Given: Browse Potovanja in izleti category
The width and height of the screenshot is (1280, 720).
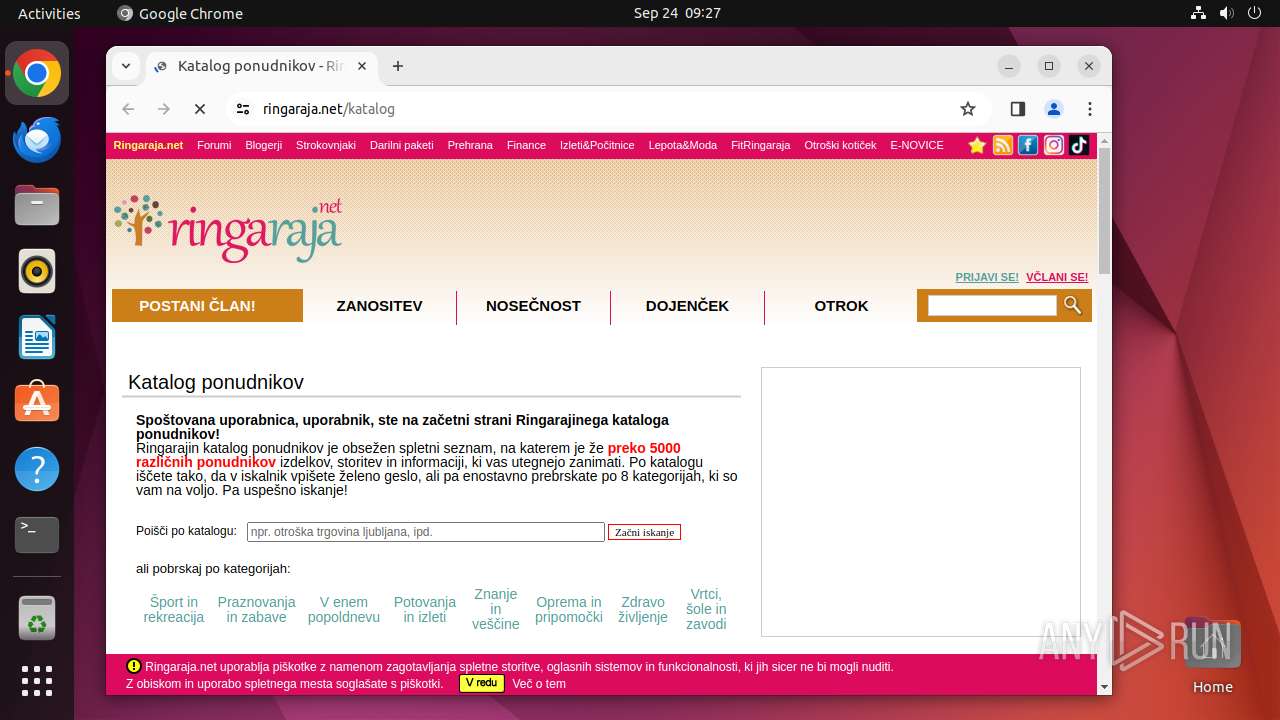Looking at the screenshot, I should 425,610.
